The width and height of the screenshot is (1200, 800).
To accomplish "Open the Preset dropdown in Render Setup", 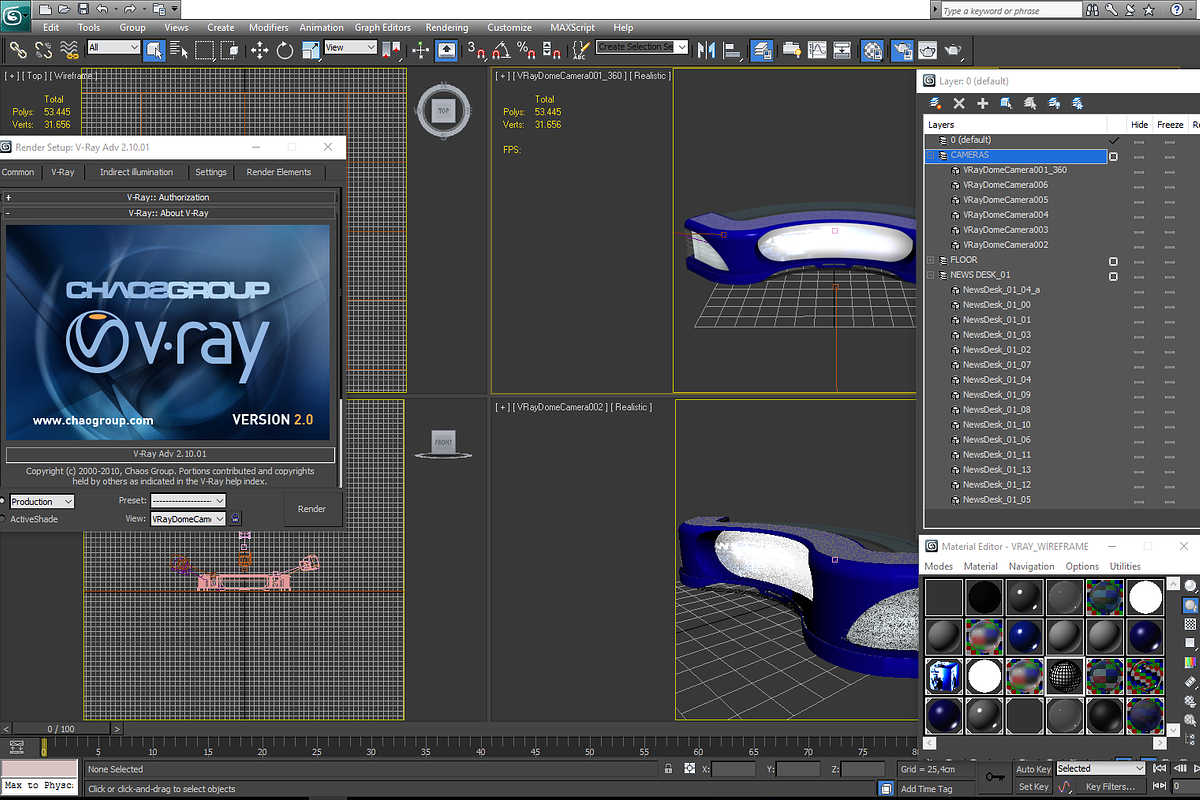I will coord(188,500).
